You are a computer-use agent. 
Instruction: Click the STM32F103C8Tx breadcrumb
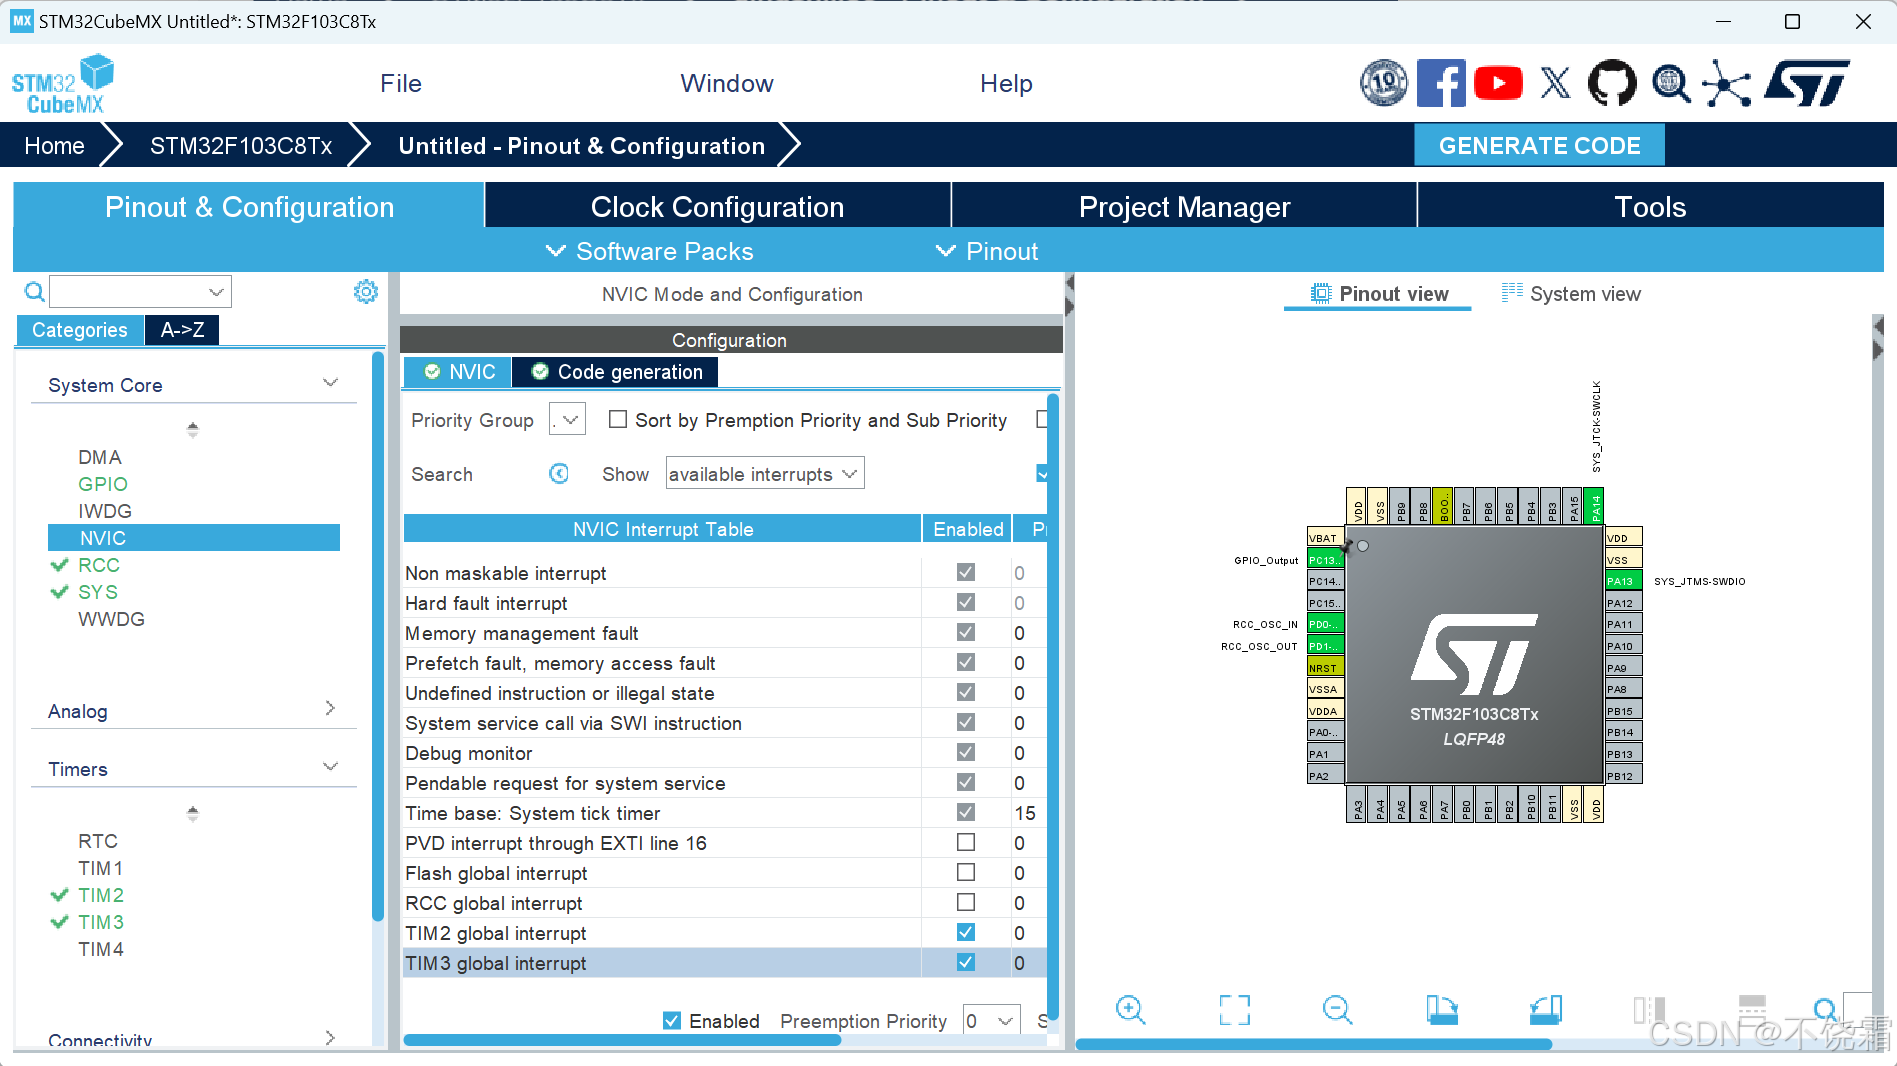(240, 146)
